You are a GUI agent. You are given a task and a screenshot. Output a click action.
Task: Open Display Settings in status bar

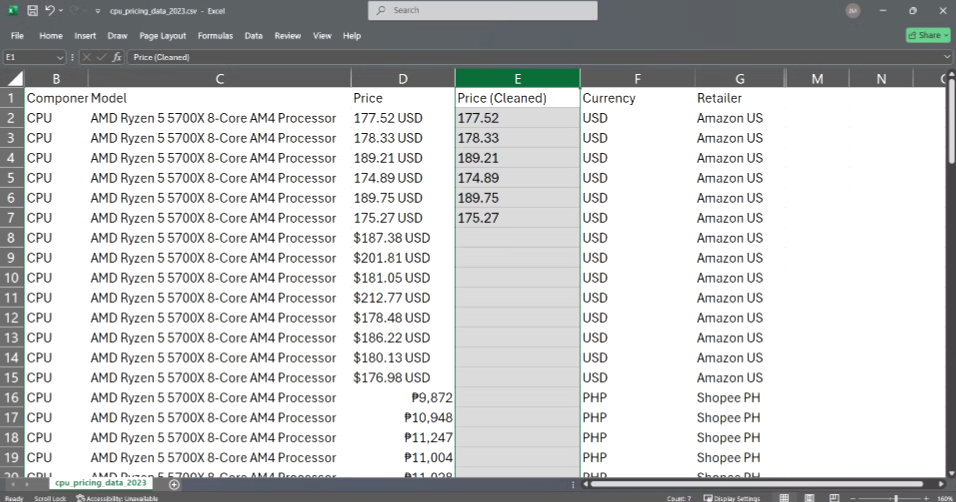point(732,498)
